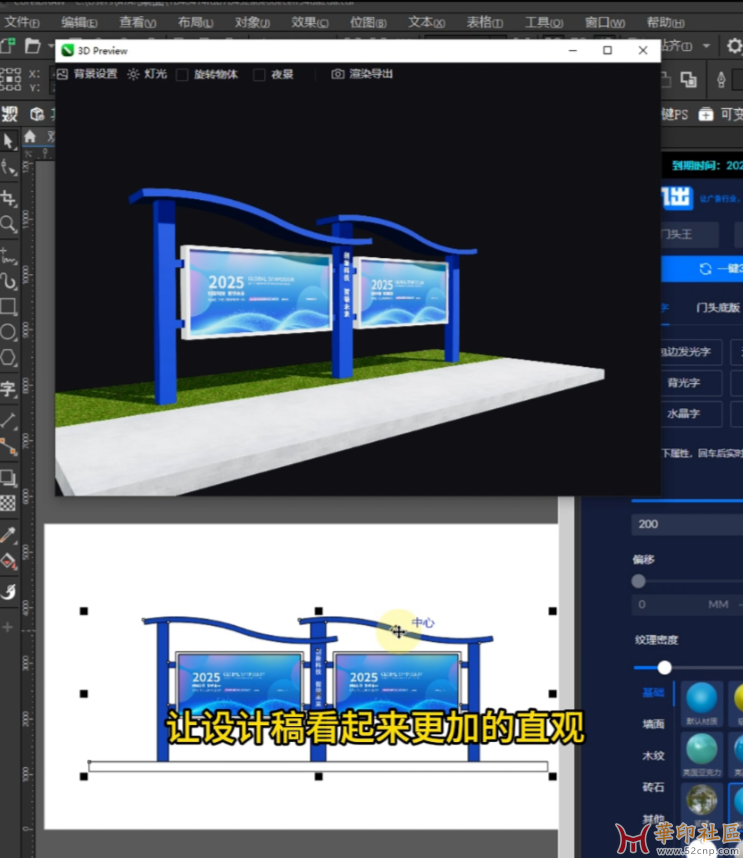Open the 工具 menu

click(x=544, y=22)
